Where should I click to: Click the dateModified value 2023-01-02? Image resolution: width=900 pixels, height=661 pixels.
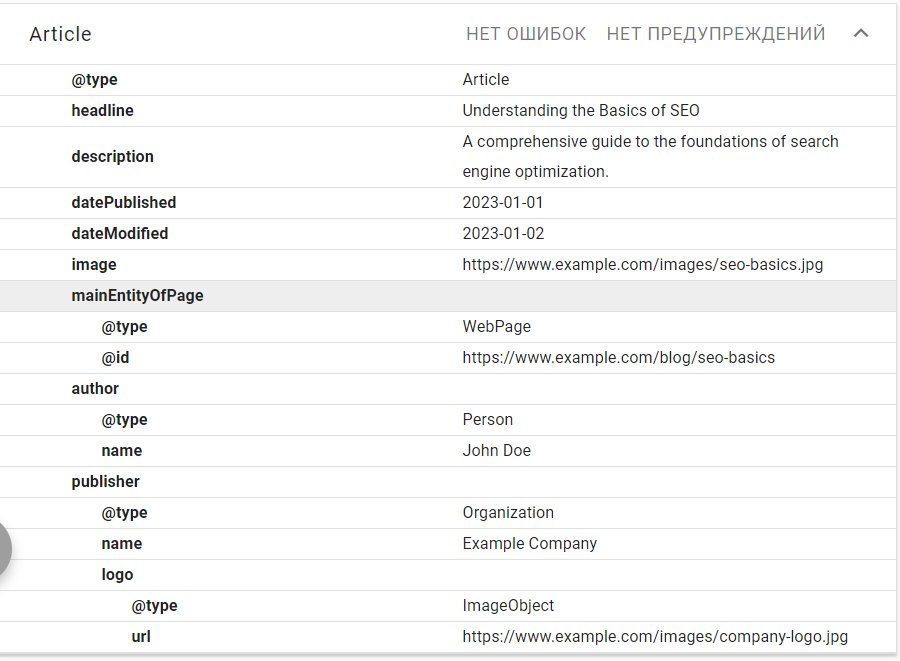(503, 234)
